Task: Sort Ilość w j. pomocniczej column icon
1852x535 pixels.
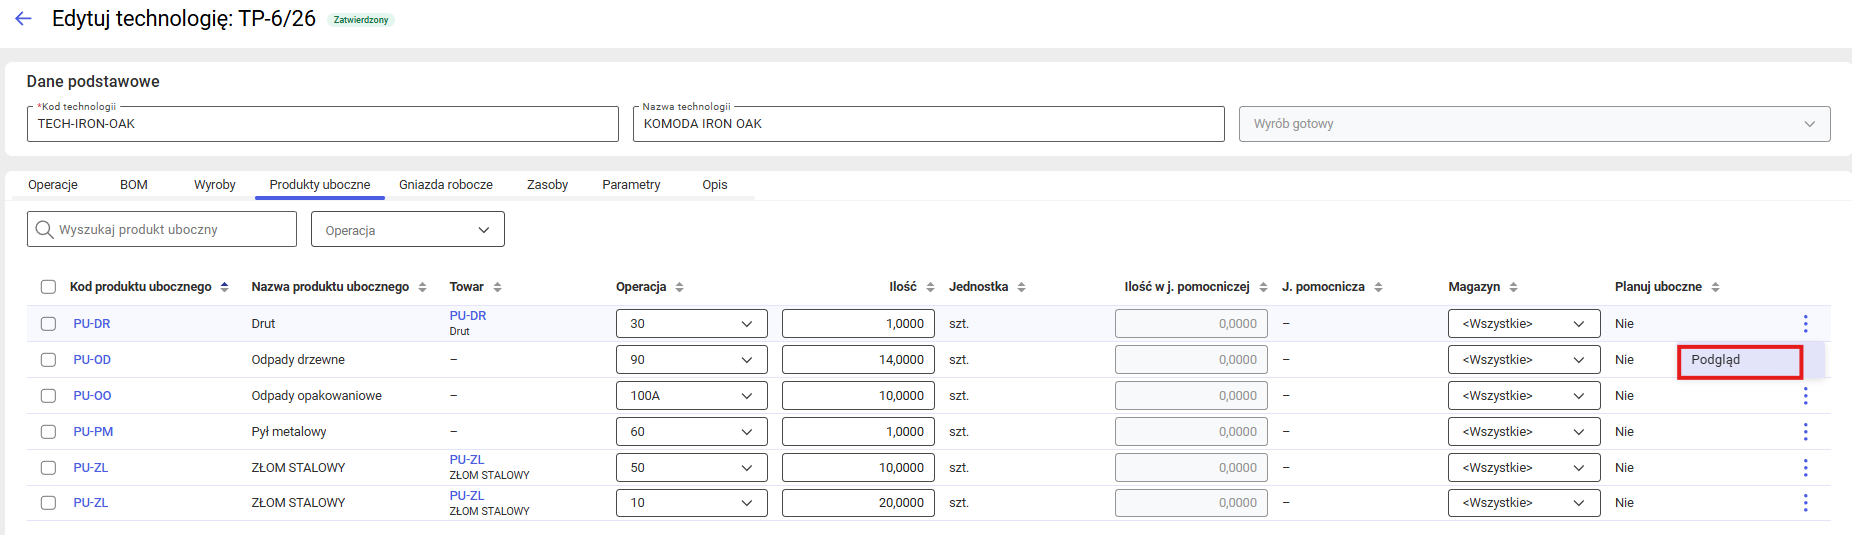Action: click(x=1263, y=287)
